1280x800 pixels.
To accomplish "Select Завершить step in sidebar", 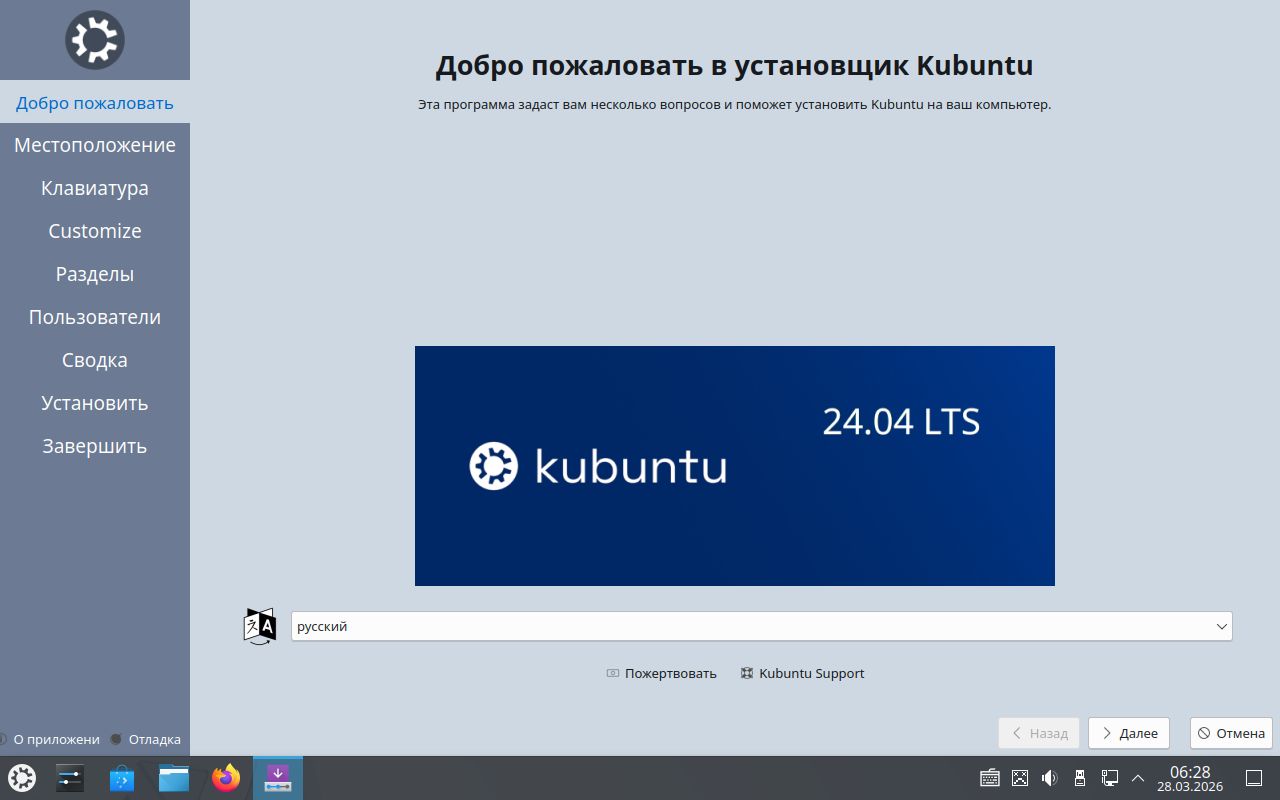I will tap(95, 446).
